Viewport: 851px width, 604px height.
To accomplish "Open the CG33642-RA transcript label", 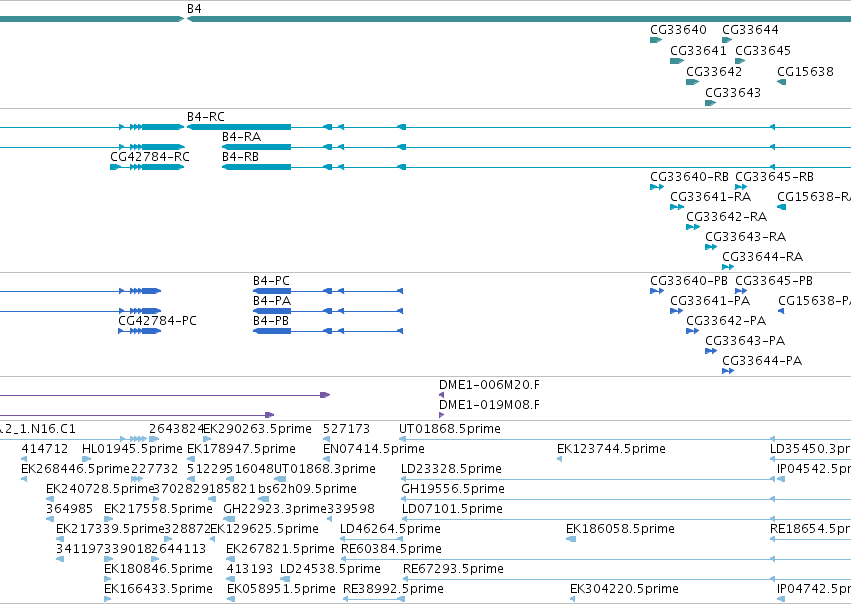I will tap(726, 217).
